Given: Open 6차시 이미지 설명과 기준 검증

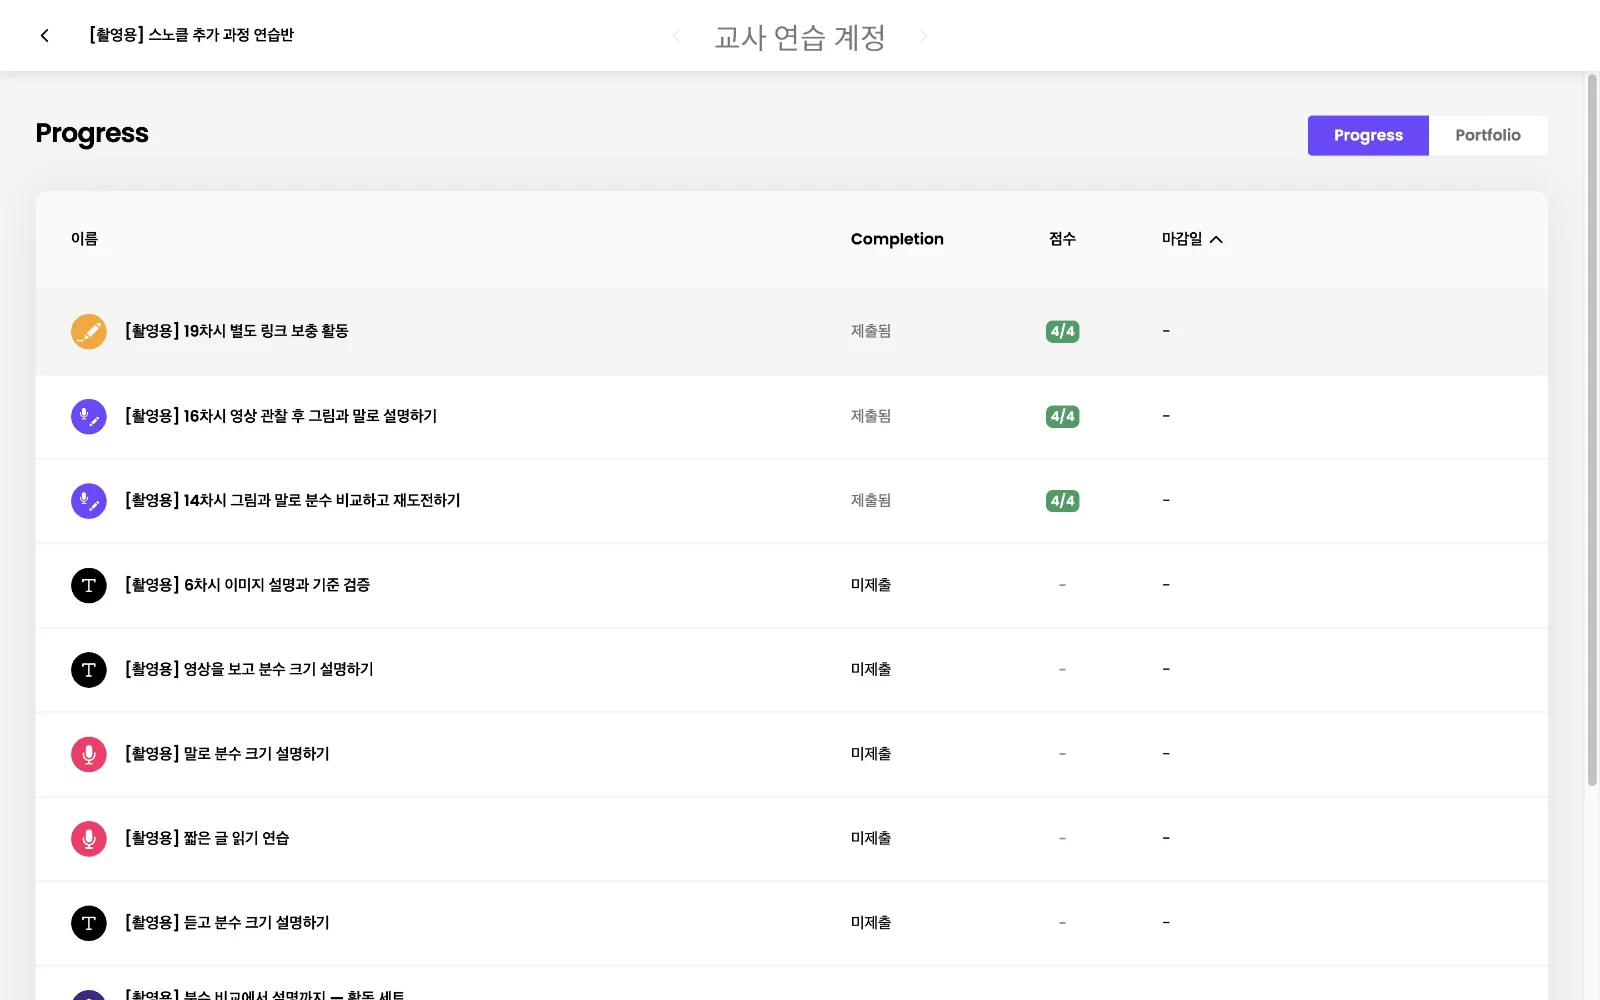Looking at the screenshot, I should pos(247,585).
